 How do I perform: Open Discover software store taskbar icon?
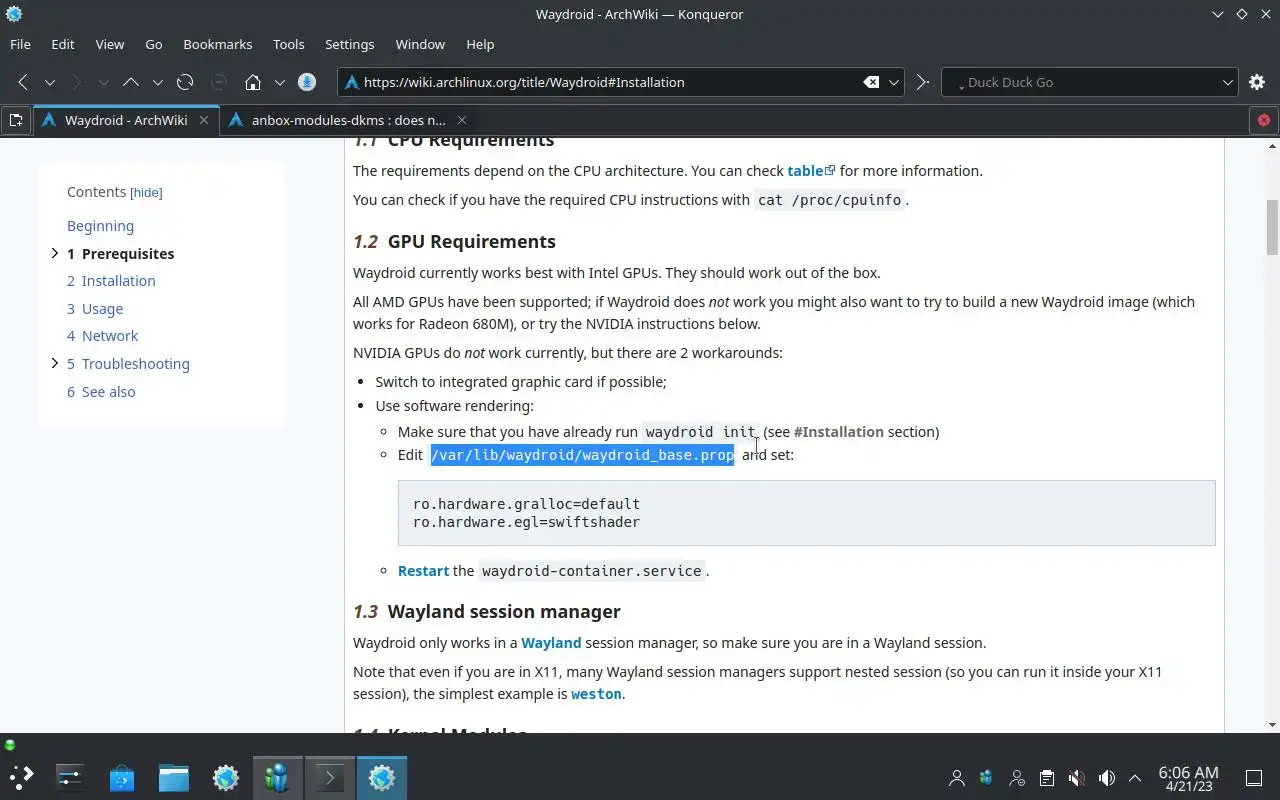point(122,777)
